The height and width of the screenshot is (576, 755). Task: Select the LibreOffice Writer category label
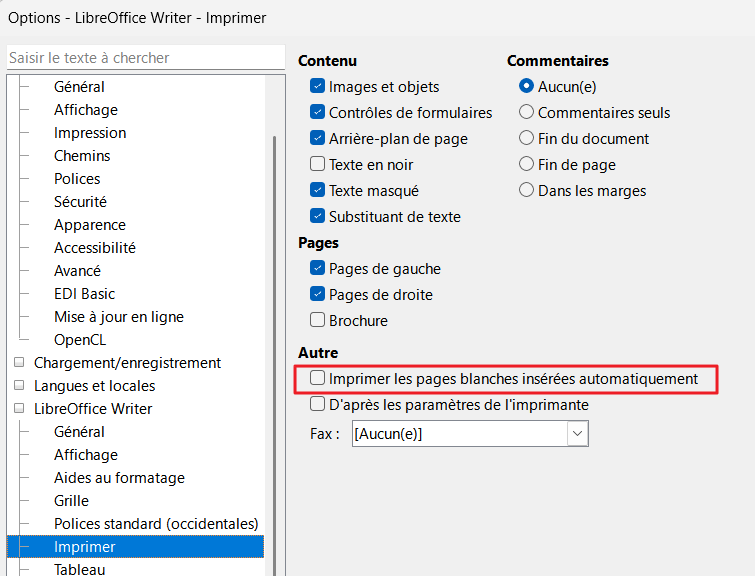(93, 409)
